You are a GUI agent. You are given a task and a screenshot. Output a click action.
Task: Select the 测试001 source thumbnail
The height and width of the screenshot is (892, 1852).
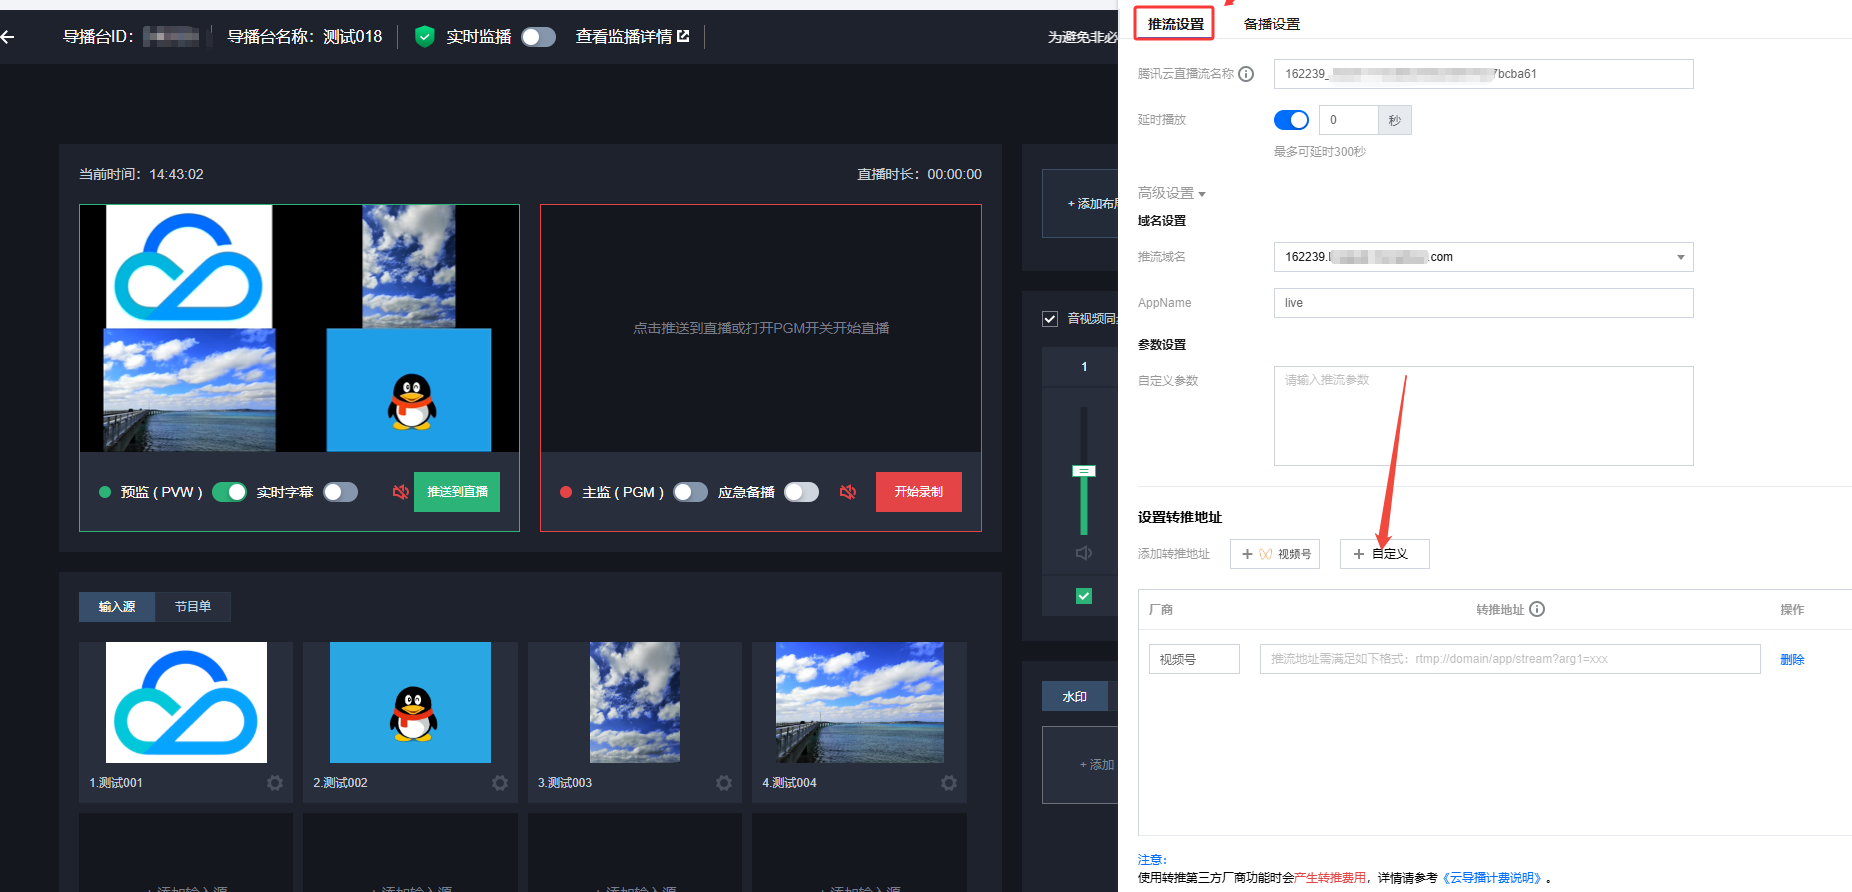186,702
